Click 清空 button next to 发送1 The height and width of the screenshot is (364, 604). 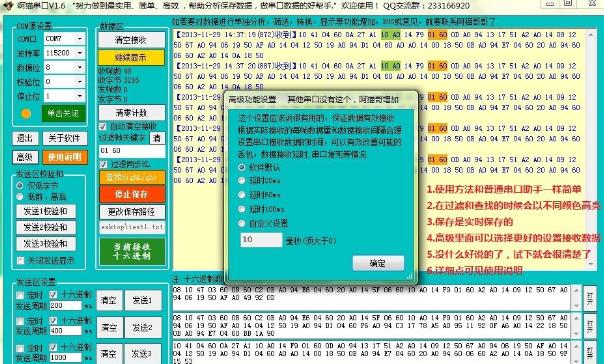[x=109, y=300]
